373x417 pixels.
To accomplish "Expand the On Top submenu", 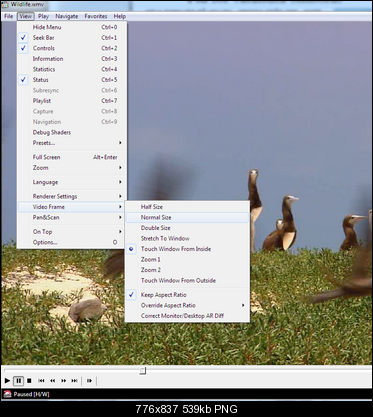I will [72, 232].
